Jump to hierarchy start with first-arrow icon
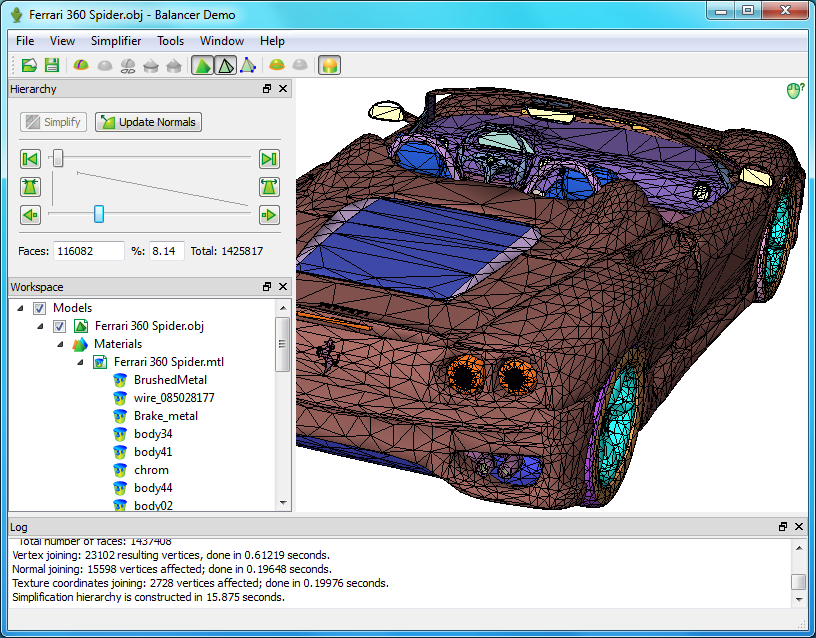Image resolution: width=816 pixels, height=638 pixels. pos(30,159)
